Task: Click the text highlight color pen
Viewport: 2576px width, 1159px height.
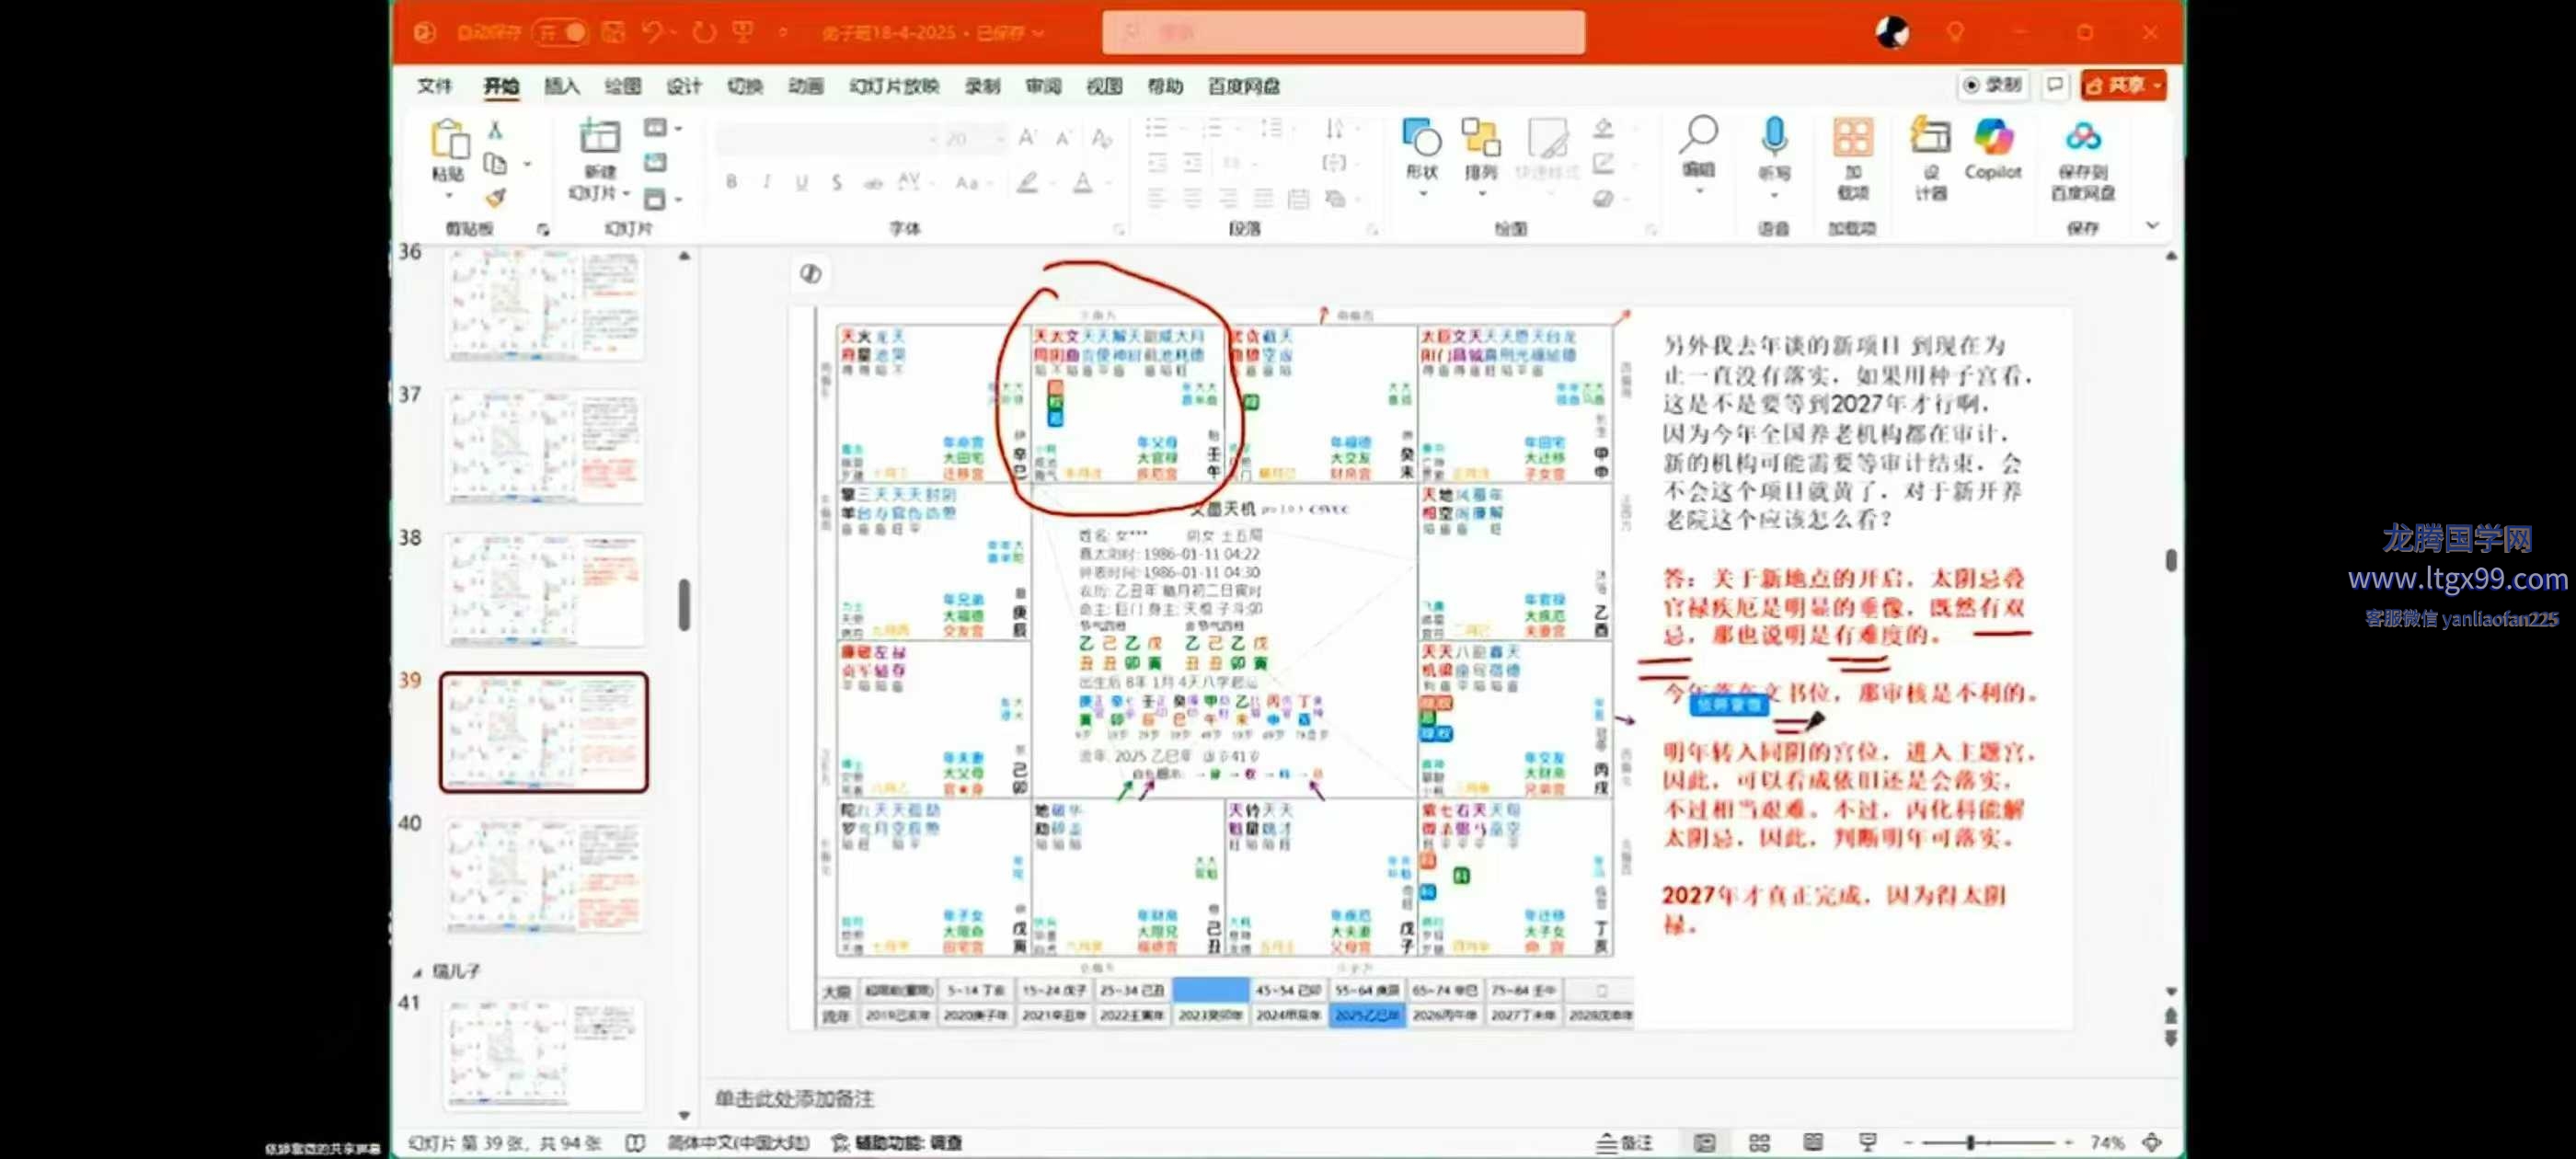Action: 1027,182
